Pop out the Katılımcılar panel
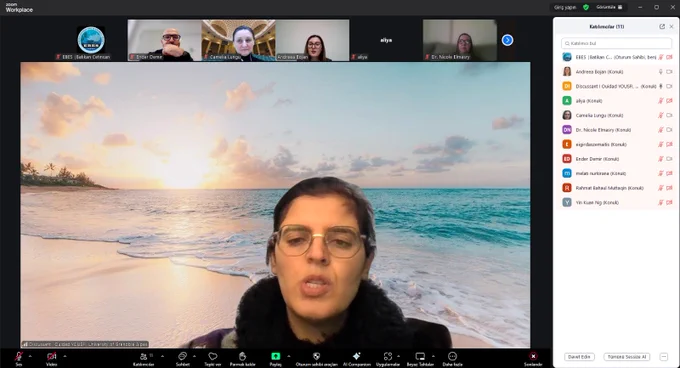The width and height of the screenshot is (680, 368). coord(662,26)
